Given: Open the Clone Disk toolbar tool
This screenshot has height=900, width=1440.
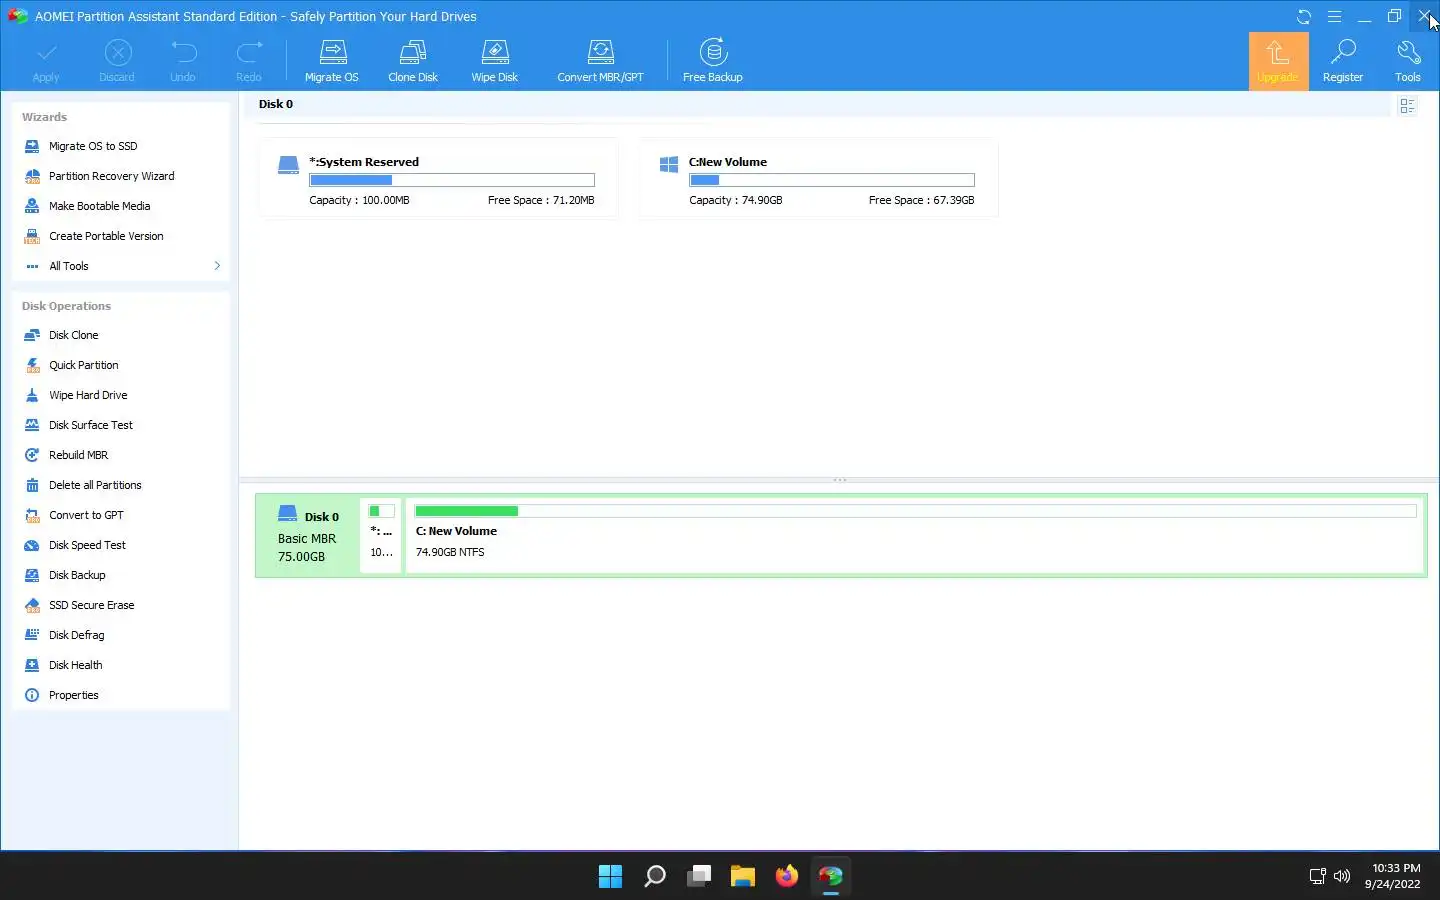Looking at the screenshot, I should pos(413,61).
